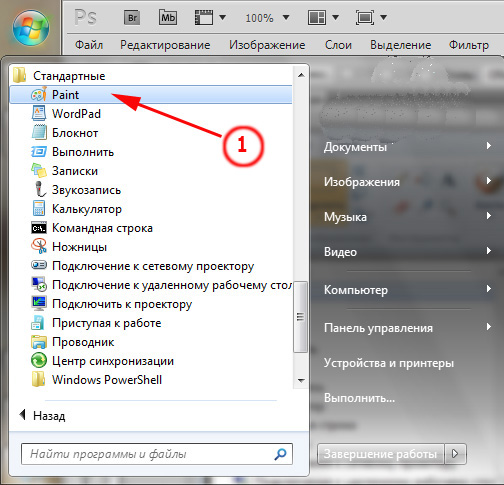
Task: Click the network projector connection icon
Action: (x=39, y=265)
